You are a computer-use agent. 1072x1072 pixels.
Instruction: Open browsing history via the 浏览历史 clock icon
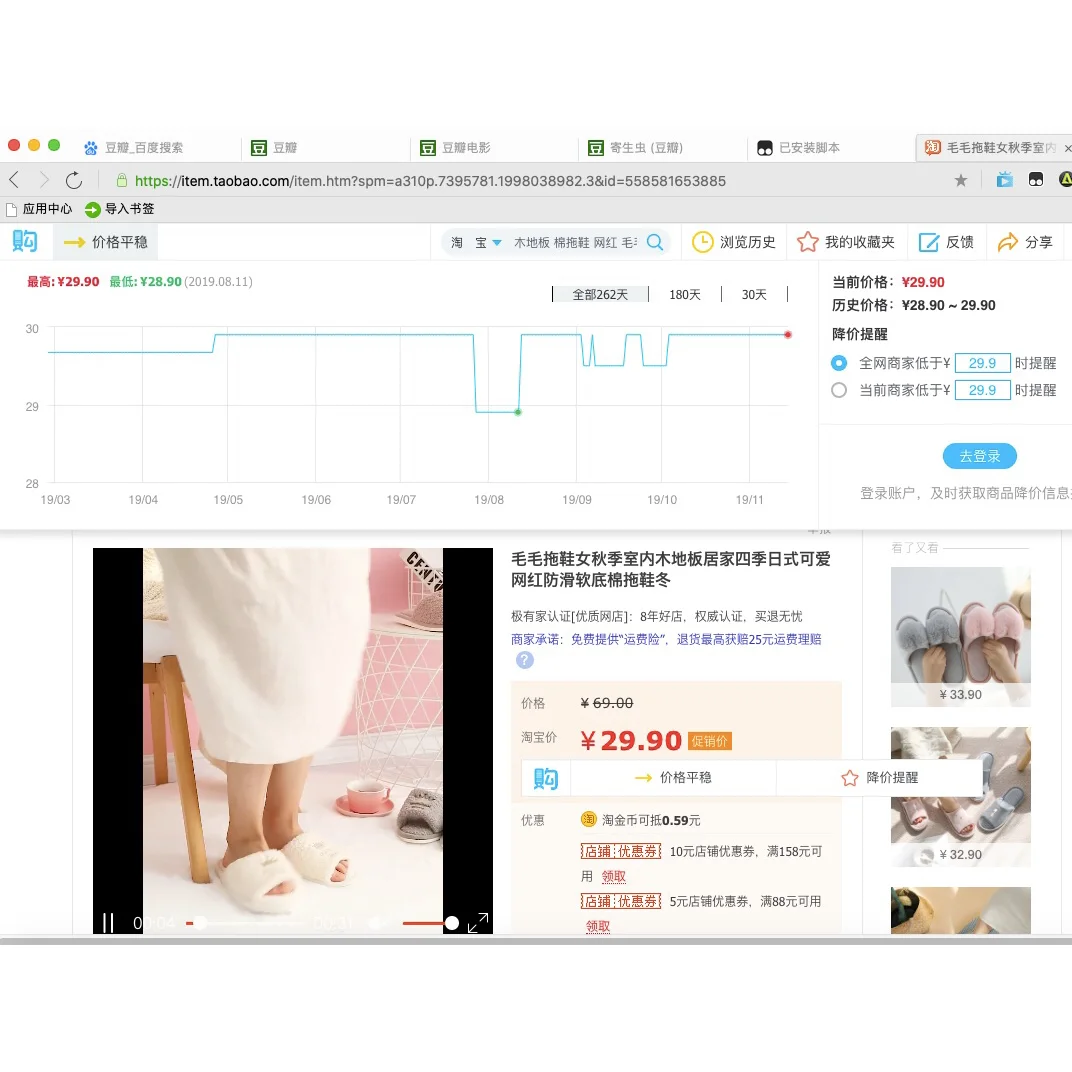point(703,241)
